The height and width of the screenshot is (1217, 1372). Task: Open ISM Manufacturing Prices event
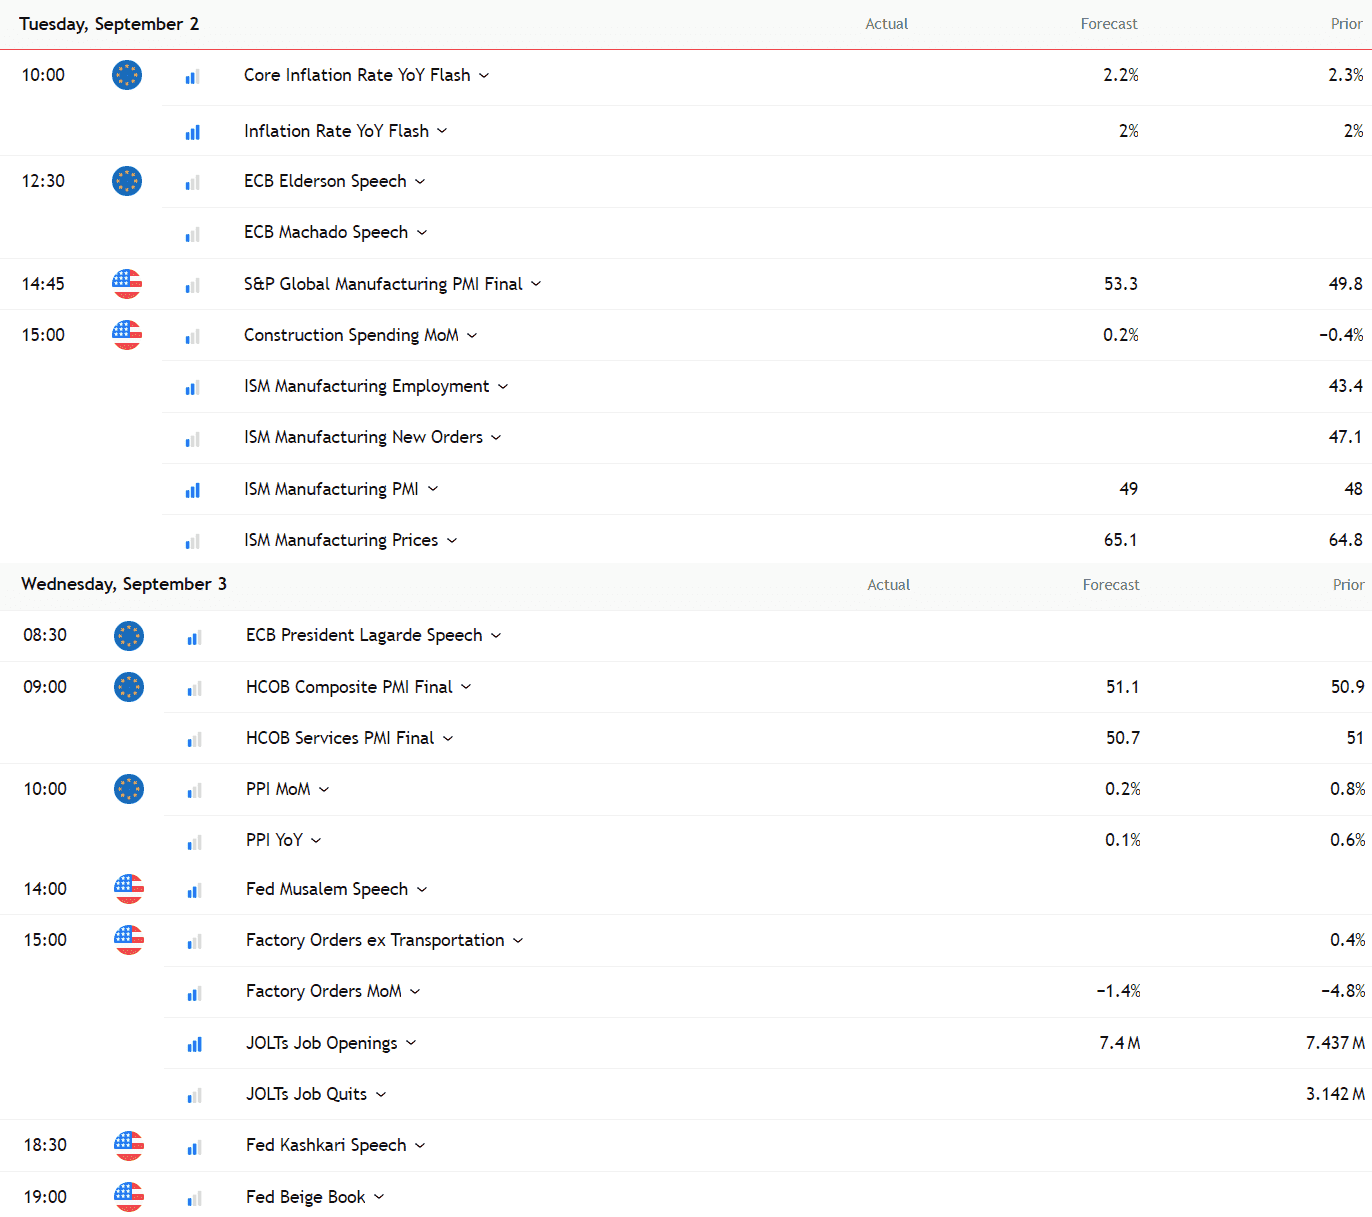point(340,540)
